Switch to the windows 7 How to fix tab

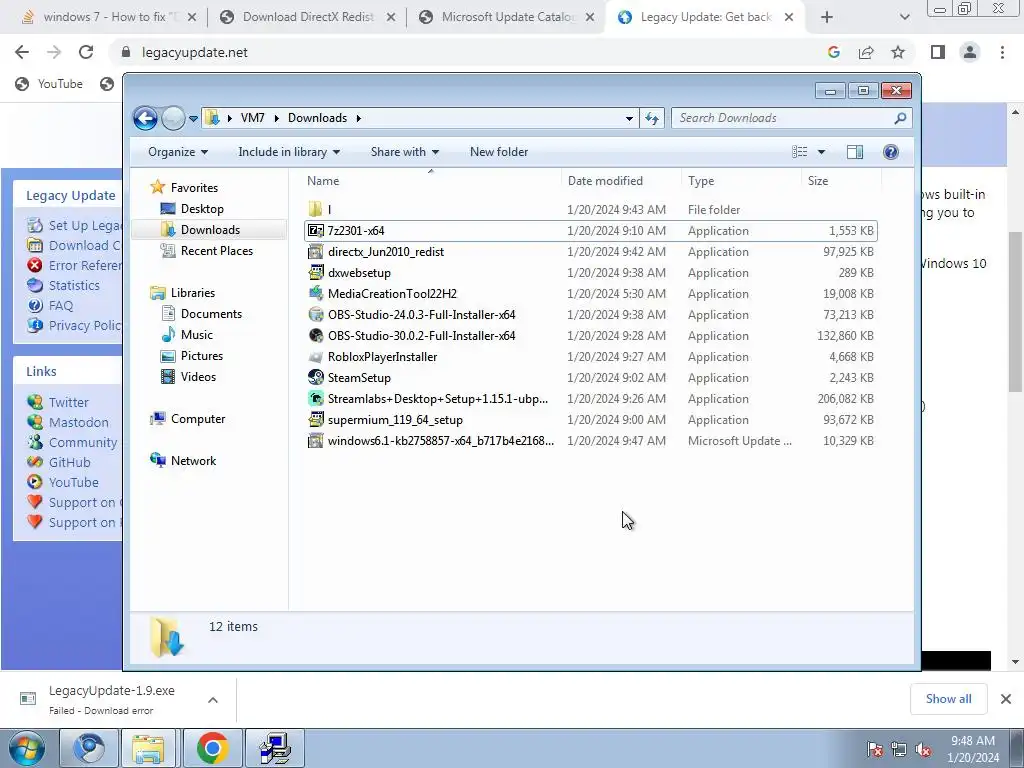[110, 17]
